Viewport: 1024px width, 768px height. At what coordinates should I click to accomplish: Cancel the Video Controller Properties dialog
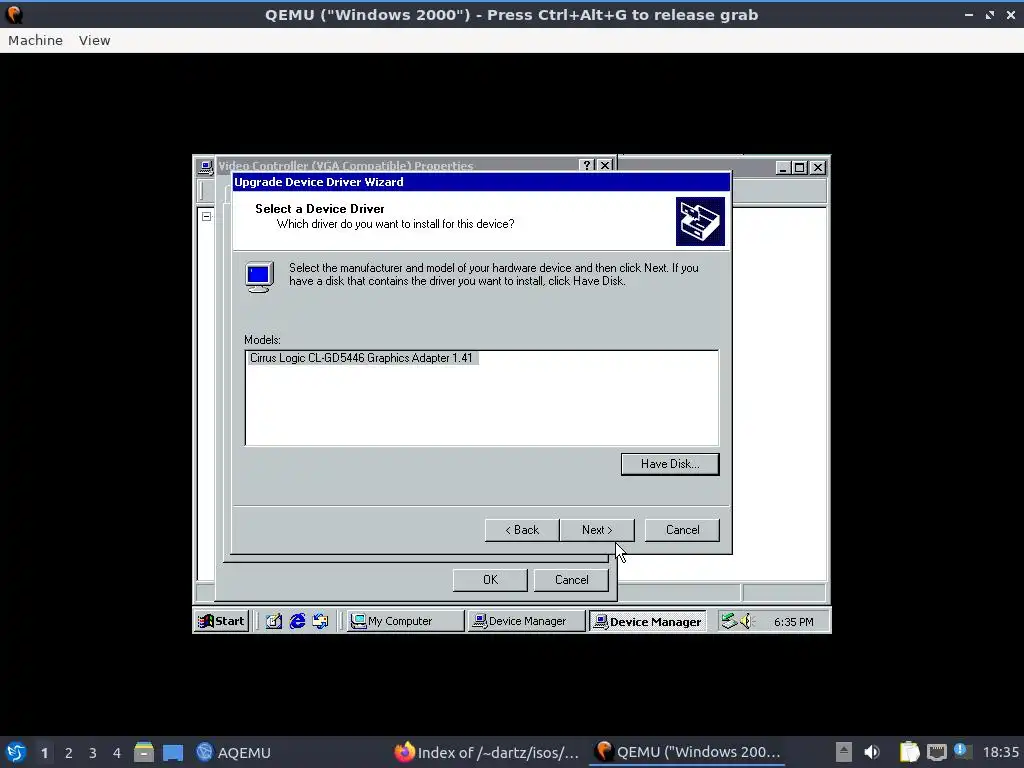[x=571, y=579]
